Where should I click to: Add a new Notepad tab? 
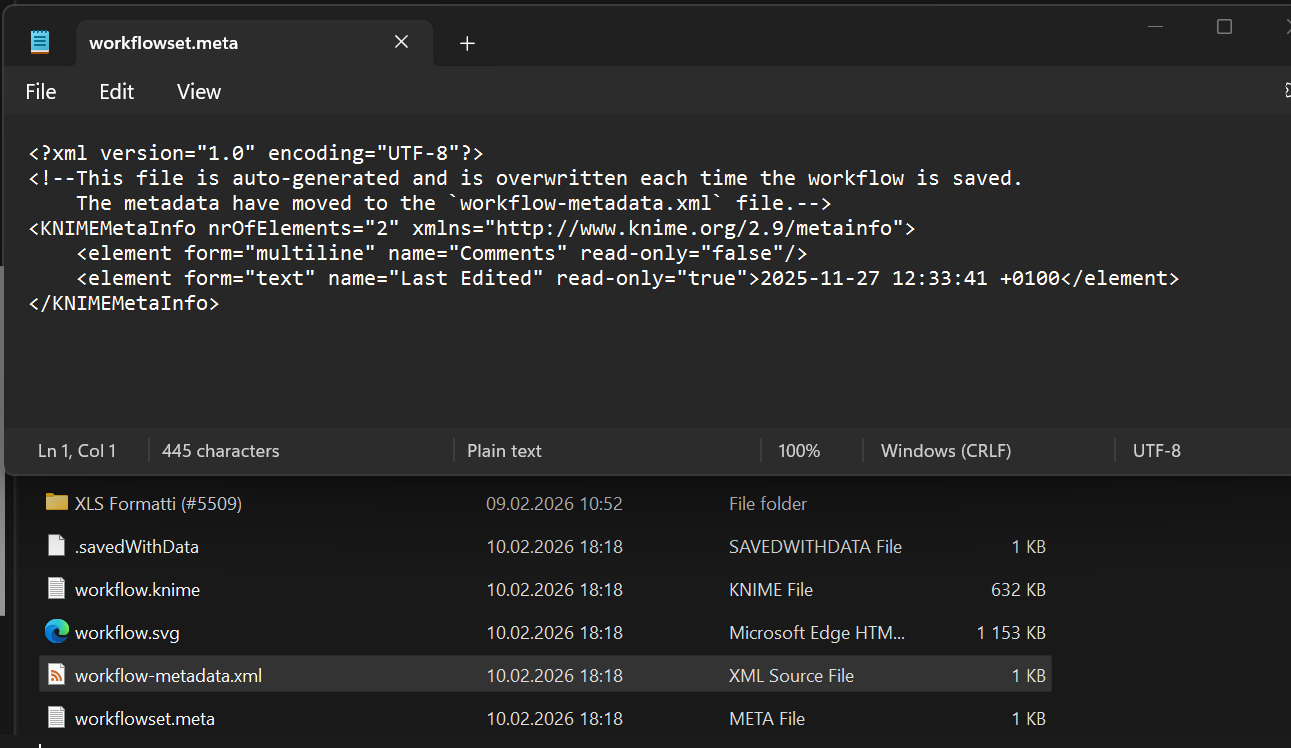[x=467, y=43]
